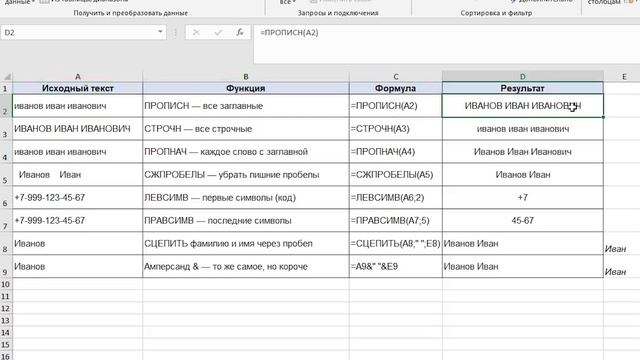This screenshot has height=360, width=640.
Task: Click the formula bar with =ПРОПИСН(A2)
Action: [447, 44]
